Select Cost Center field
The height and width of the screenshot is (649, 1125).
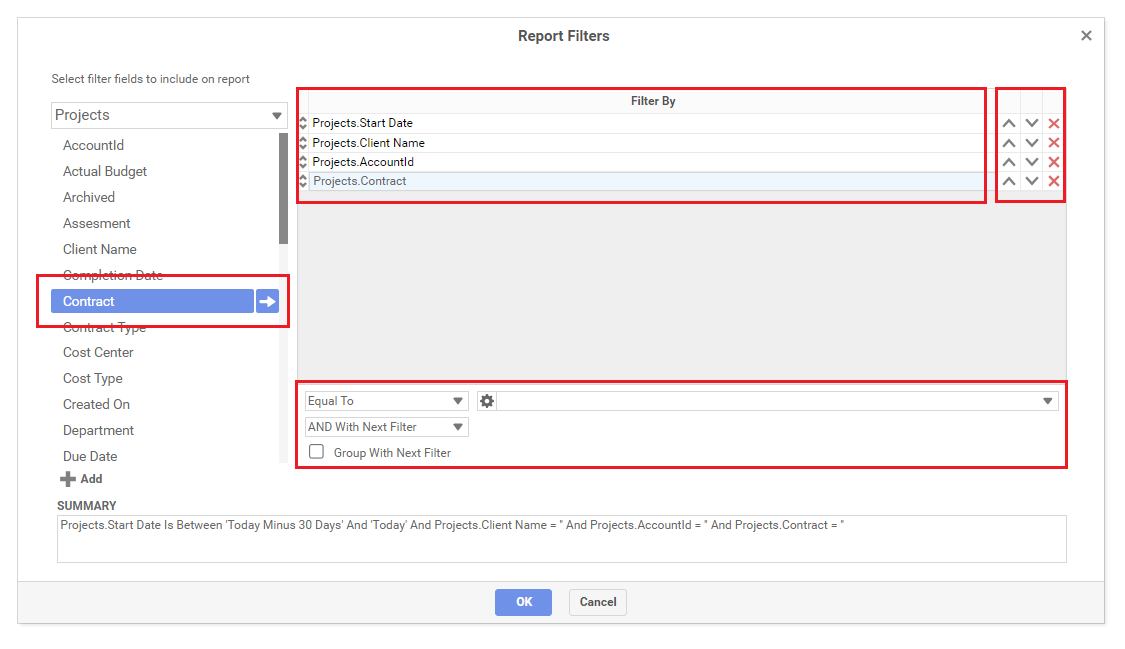click(x=98, y=353)
